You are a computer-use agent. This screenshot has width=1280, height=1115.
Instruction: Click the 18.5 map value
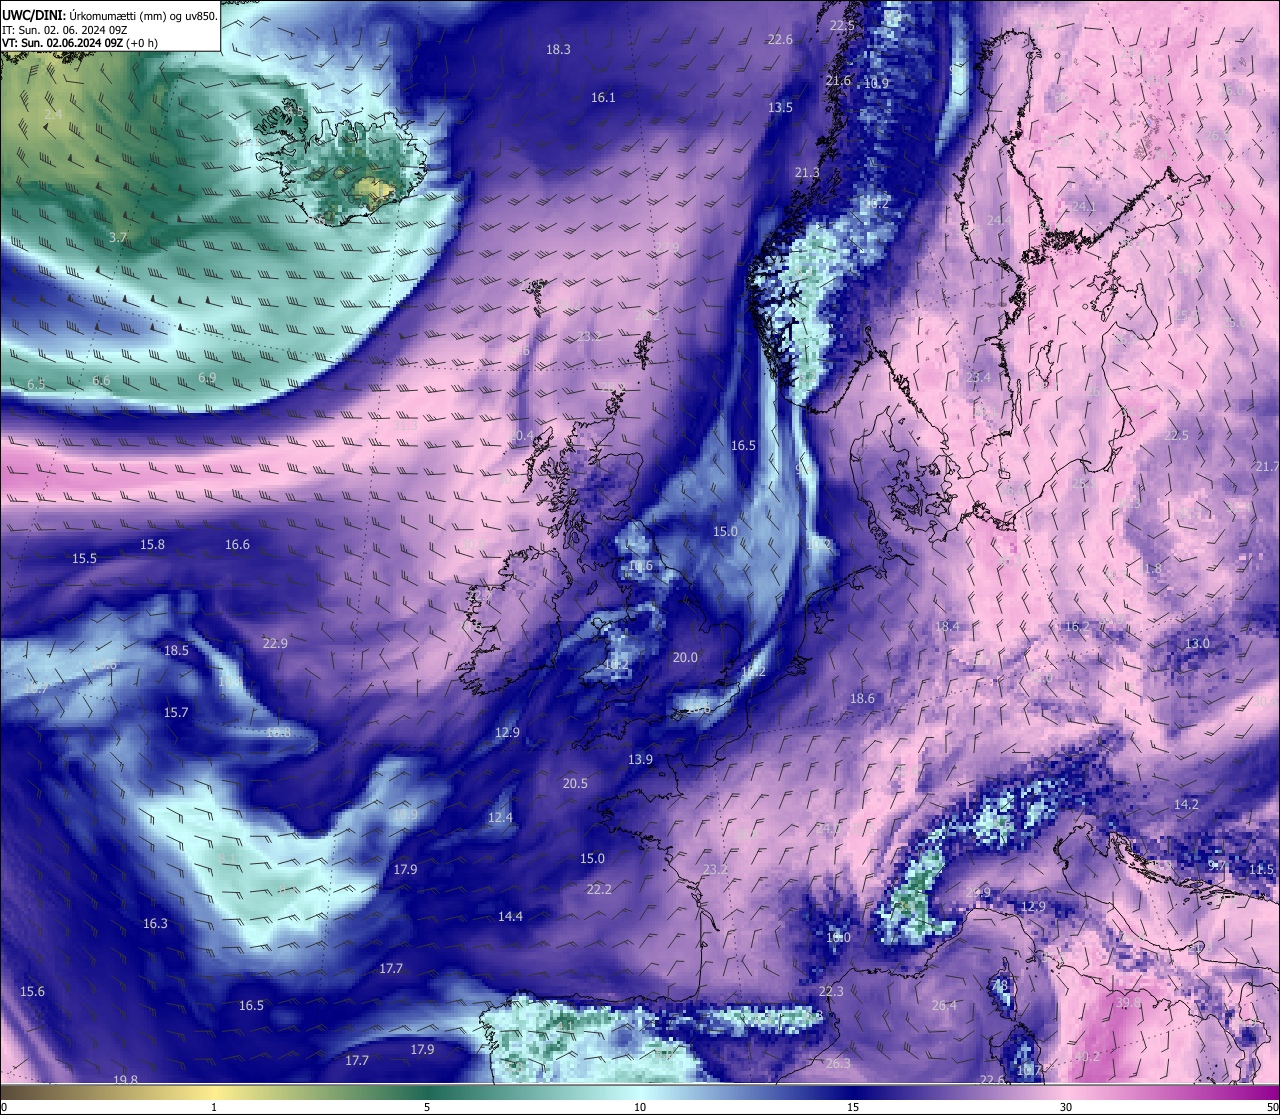176,650
